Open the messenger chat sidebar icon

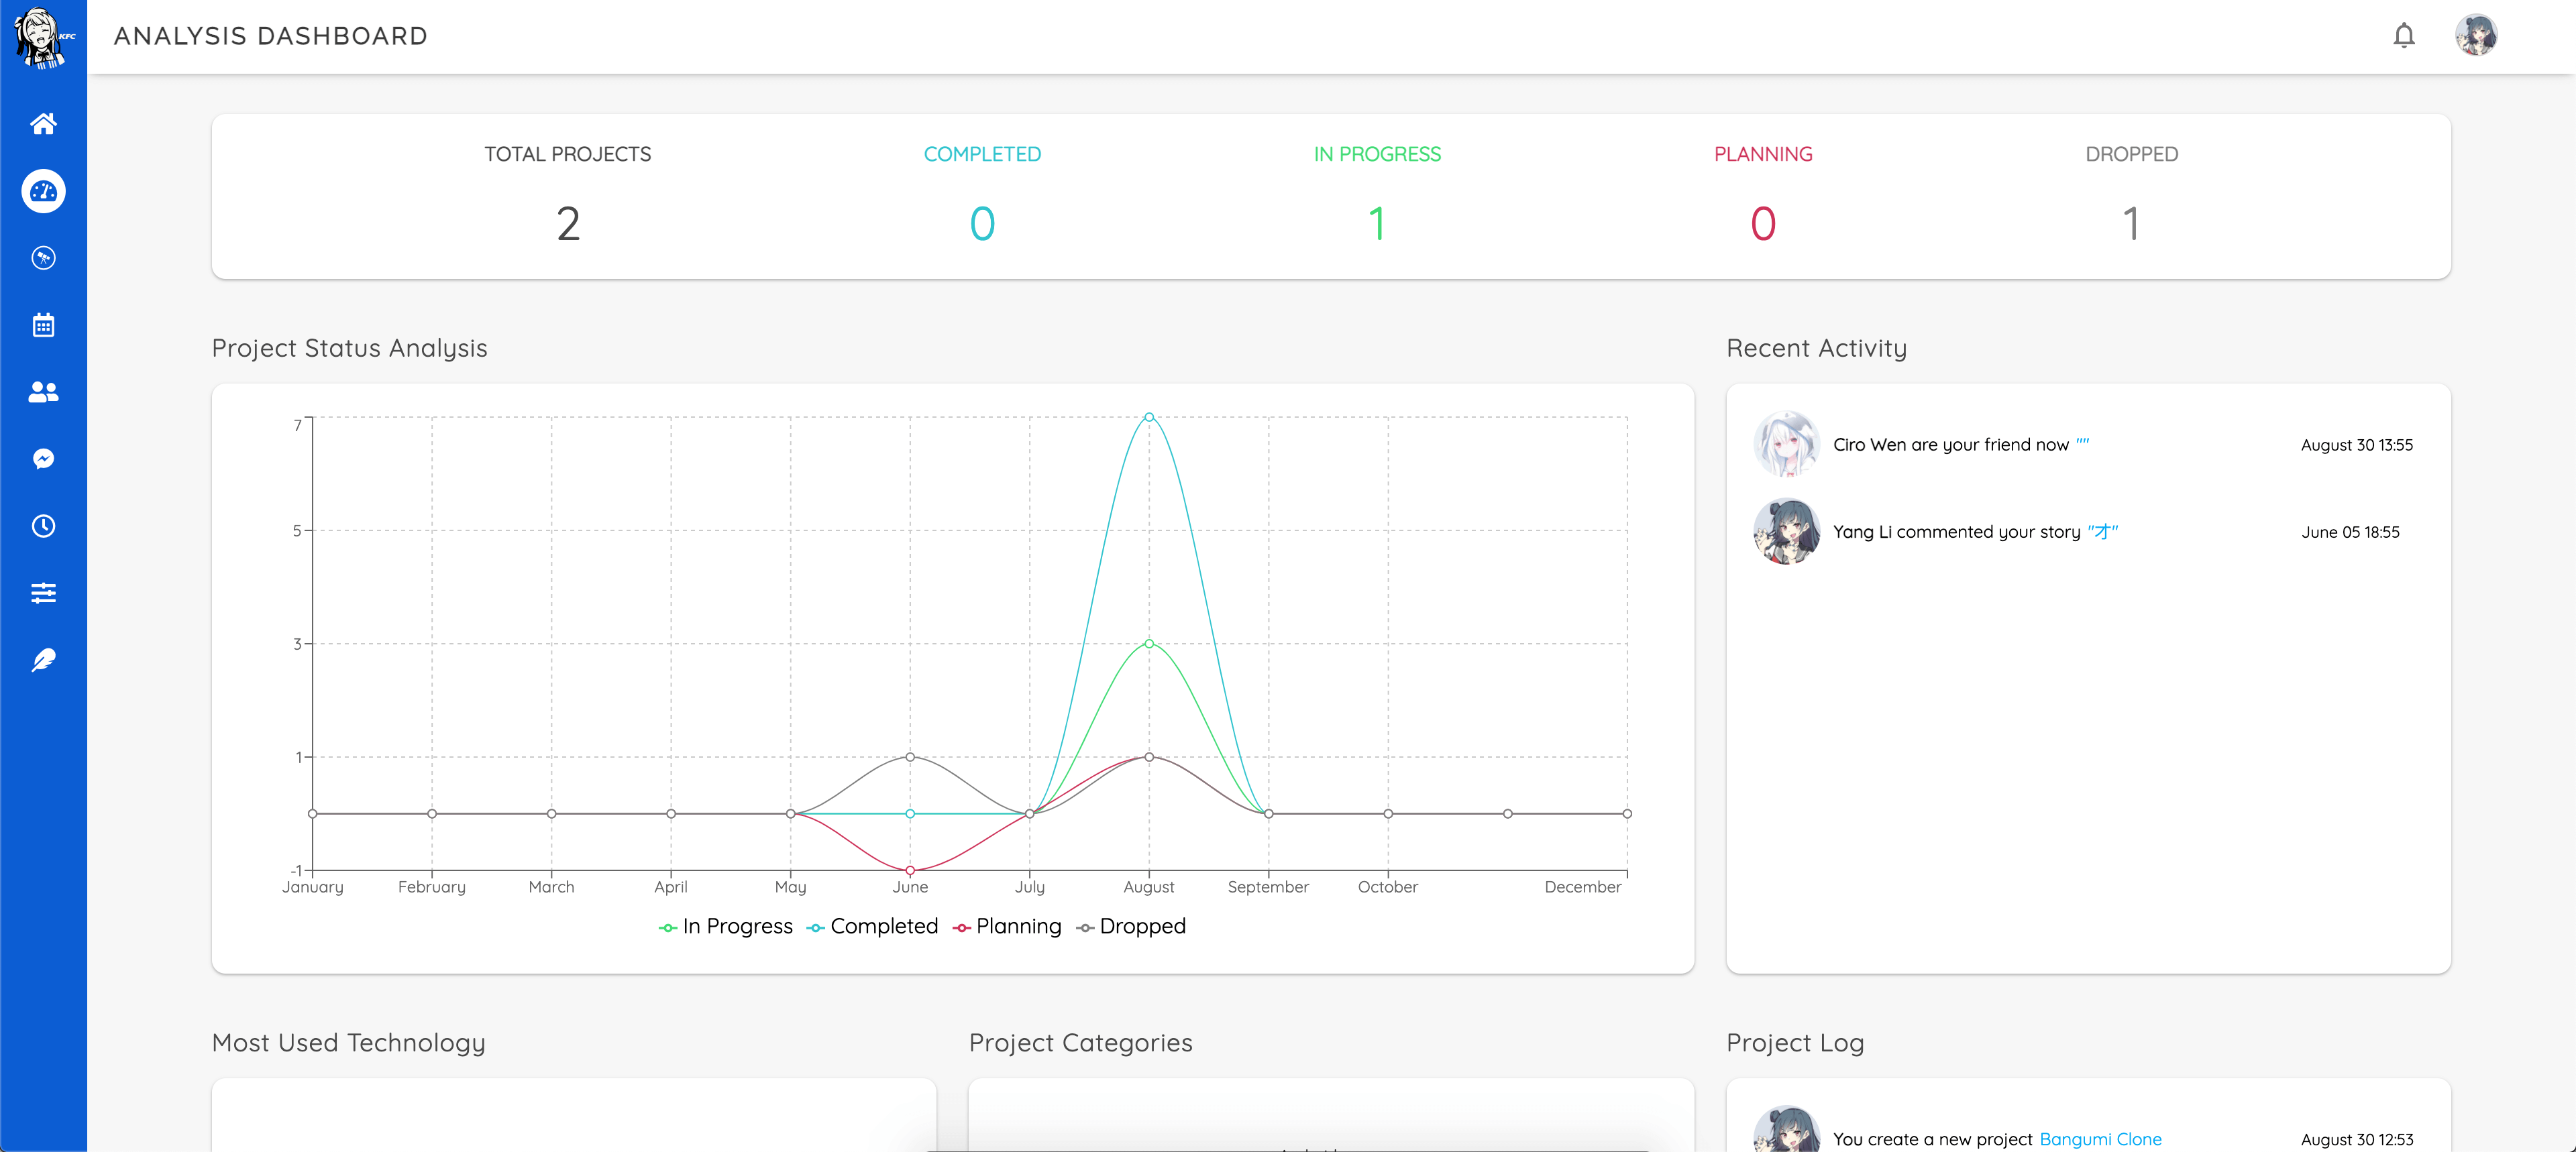[x=43, y=459]
